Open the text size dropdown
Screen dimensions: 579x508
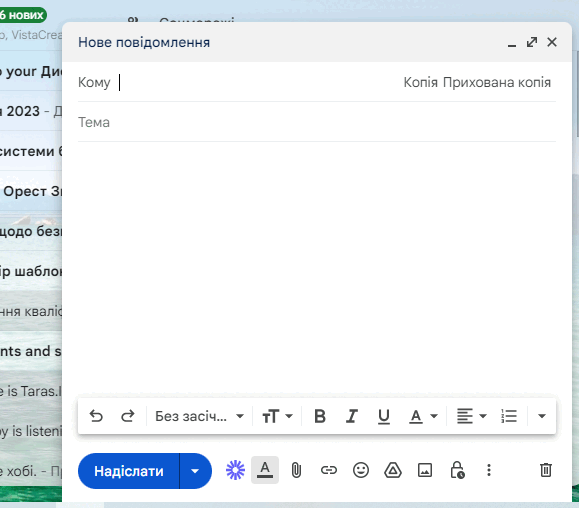click(277, 416)
